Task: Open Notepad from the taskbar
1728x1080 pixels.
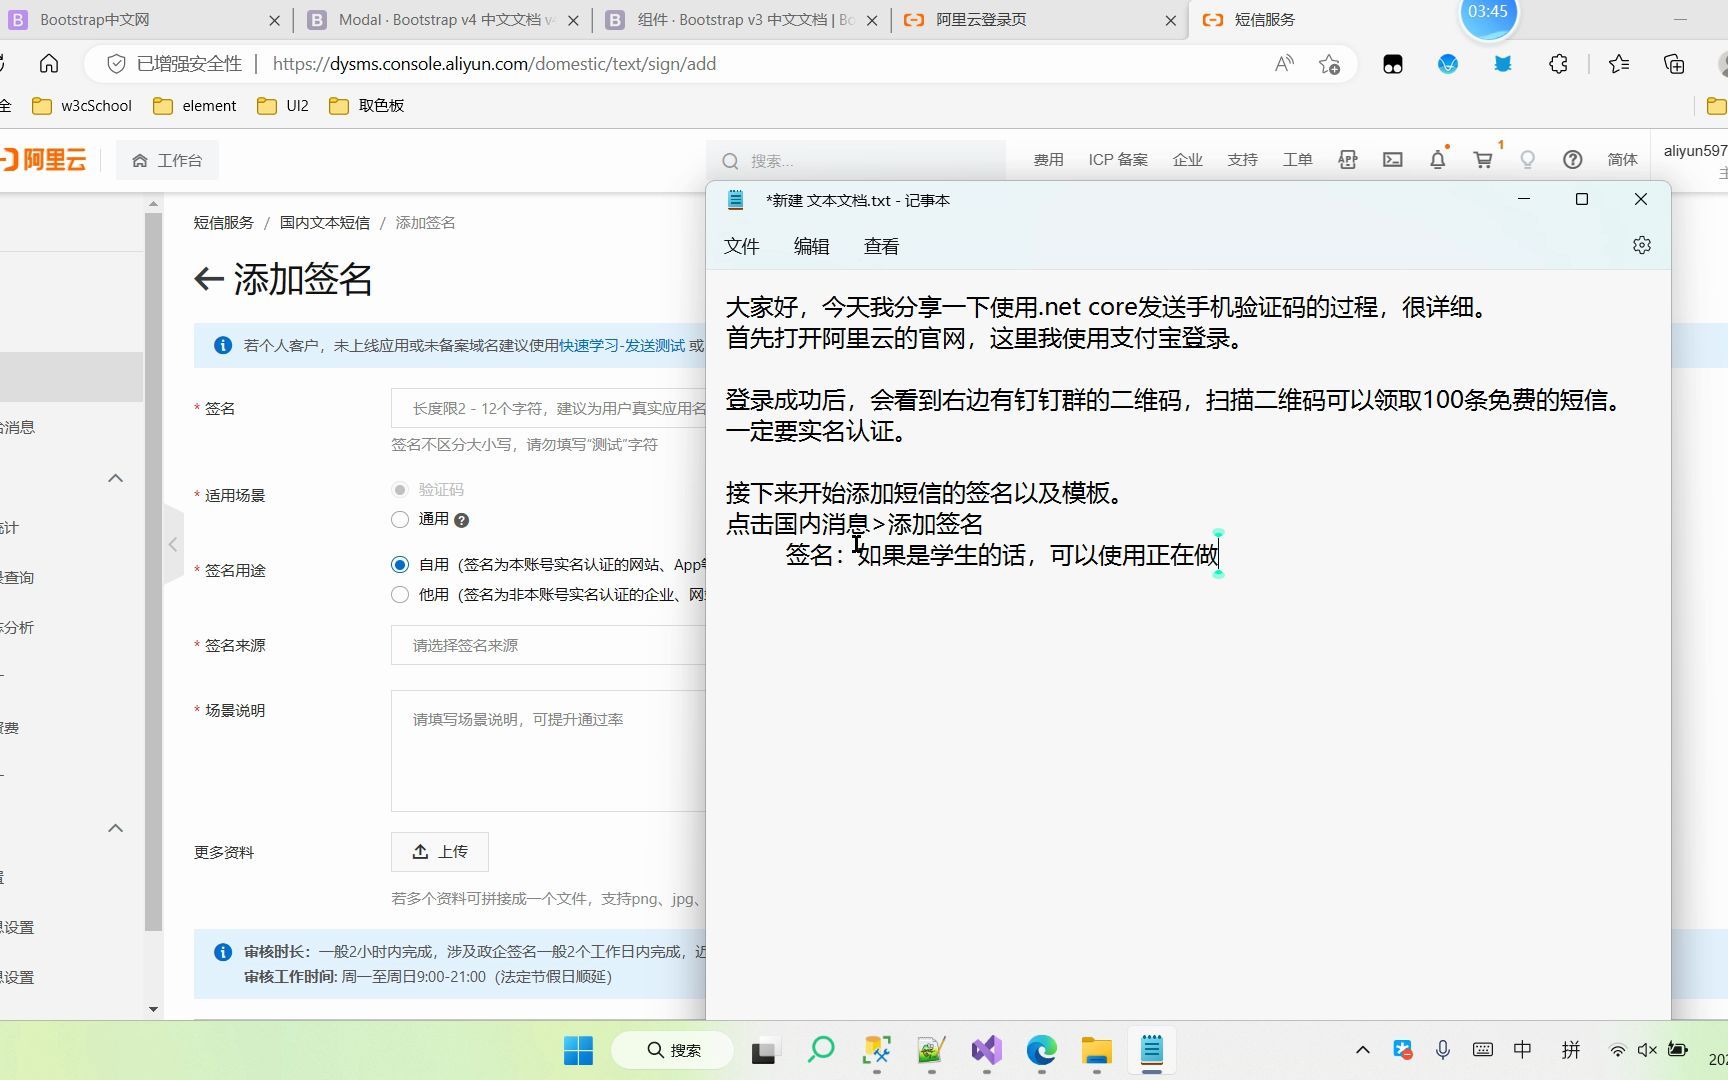Action: click(1151, 1050)
